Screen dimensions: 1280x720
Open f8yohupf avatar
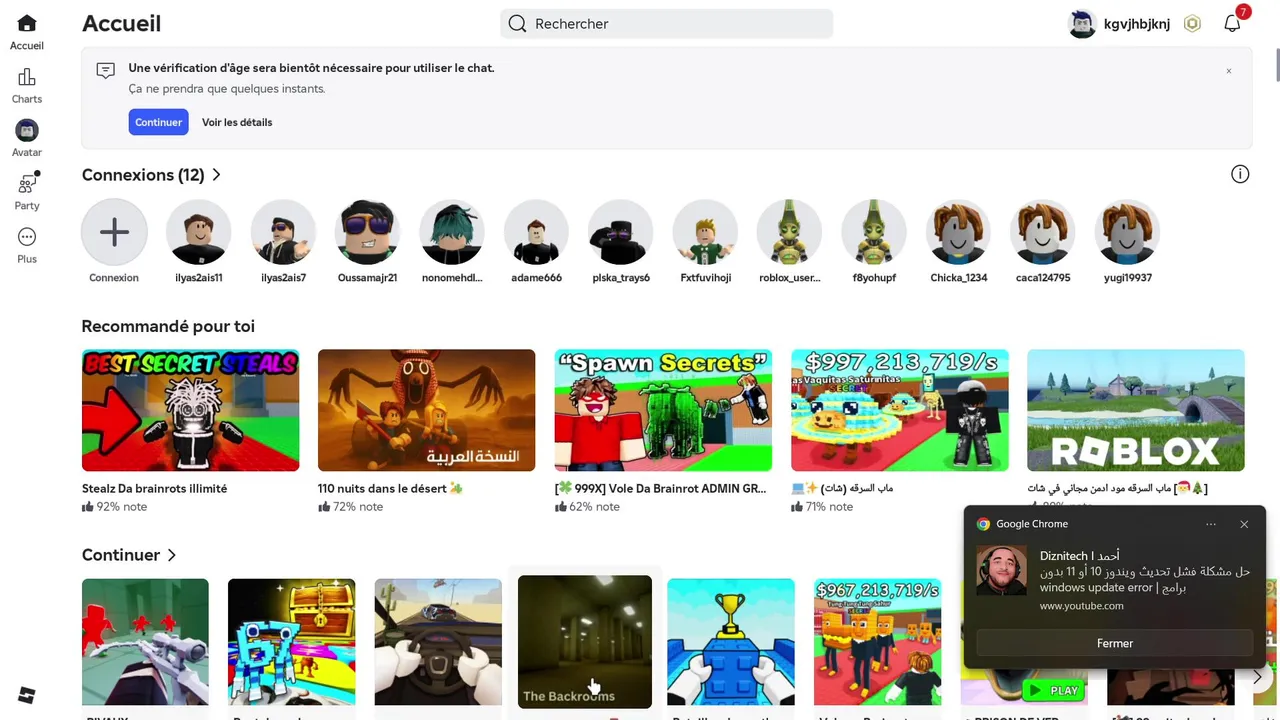coord(874,232)
